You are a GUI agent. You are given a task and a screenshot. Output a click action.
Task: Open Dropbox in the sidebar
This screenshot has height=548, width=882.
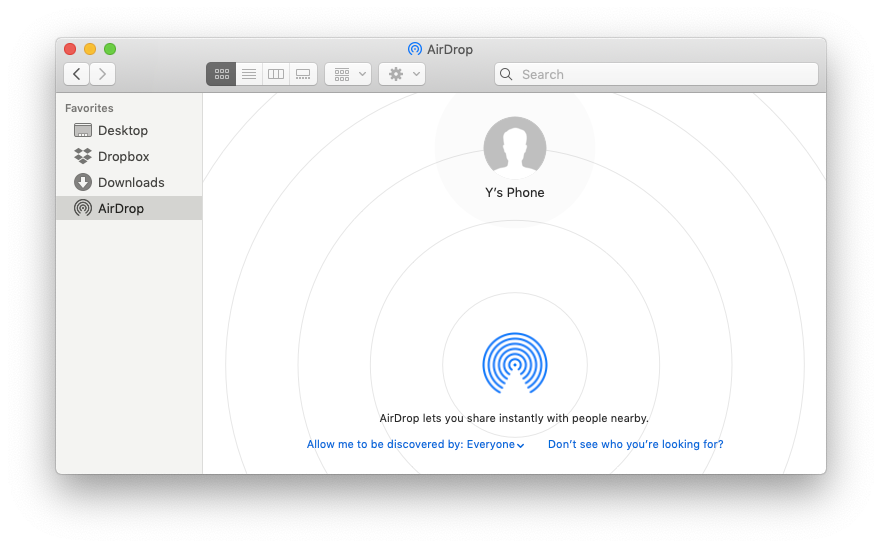click(129, 156)
